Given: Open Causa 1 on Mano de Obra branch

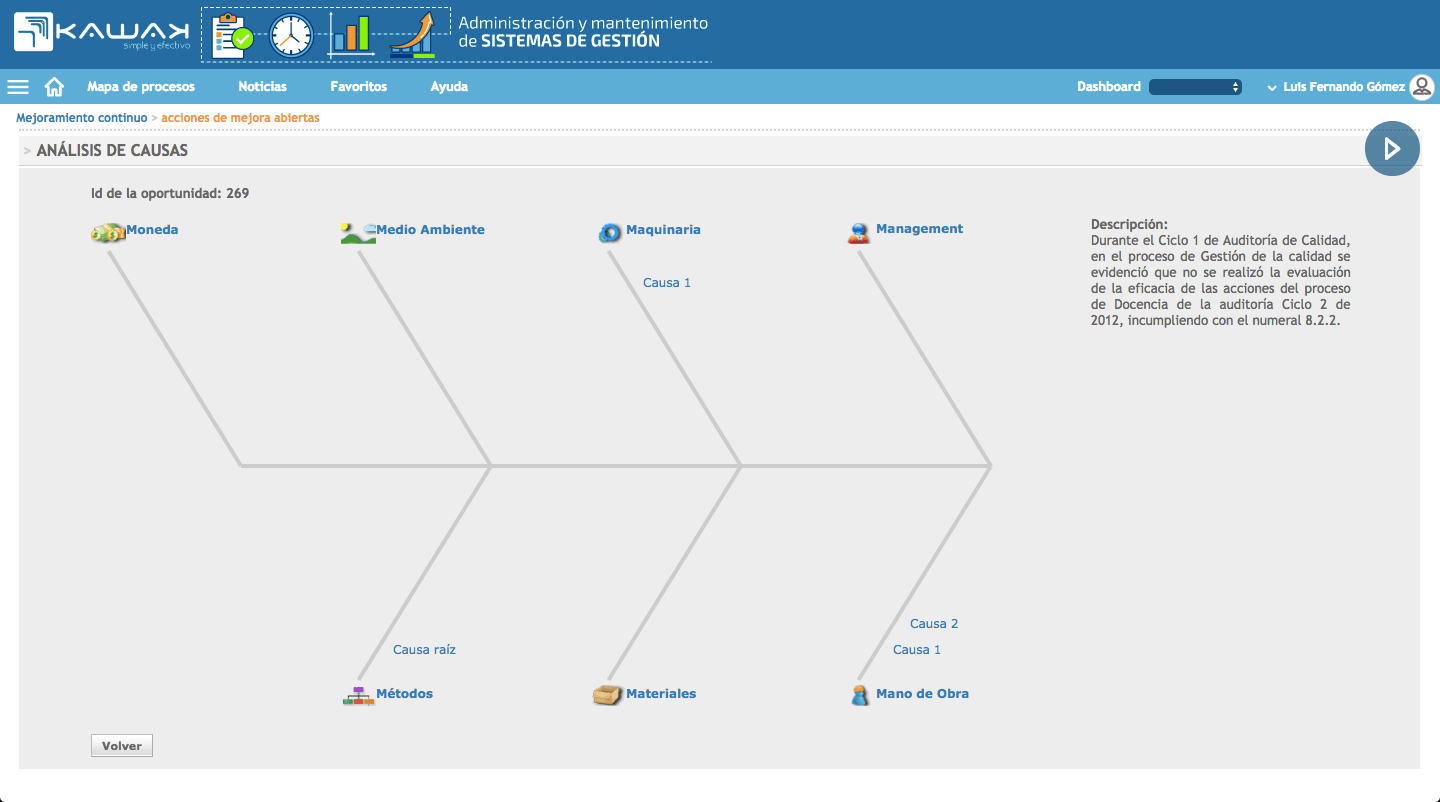Looking at the screenshot, I should click(917, 650).
